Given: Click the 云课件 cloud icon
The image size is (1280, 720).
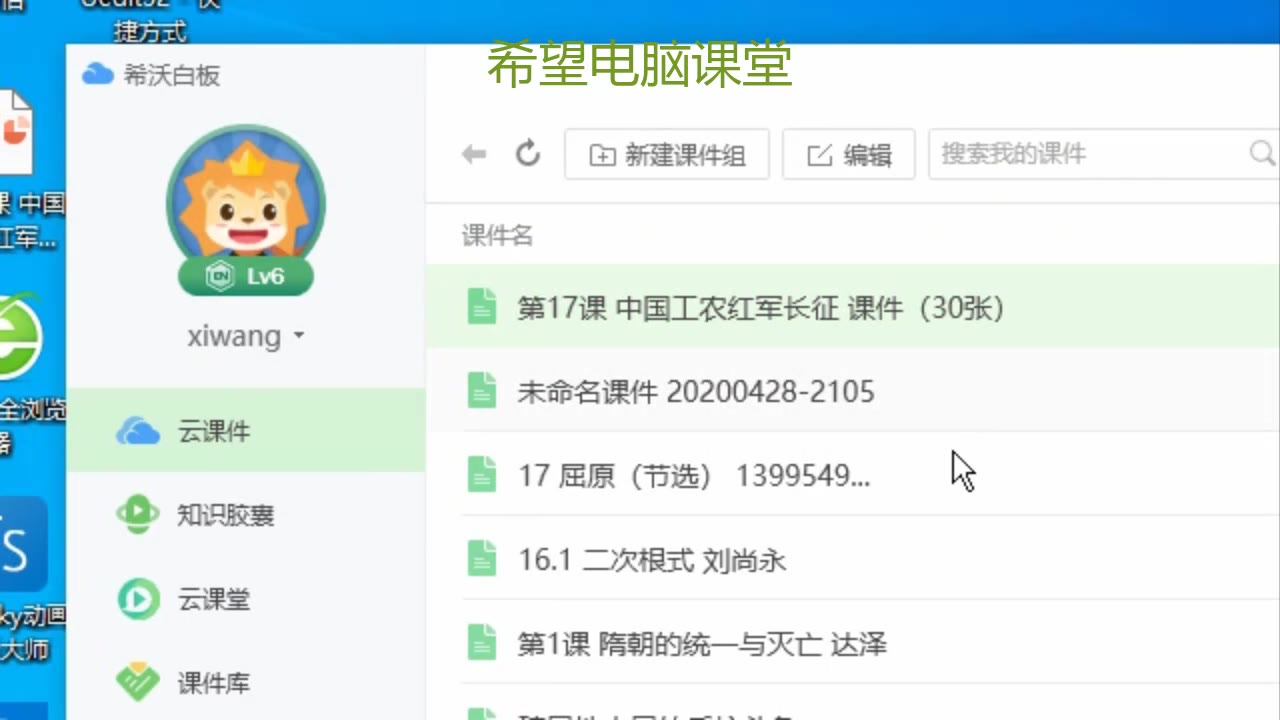Looking at the screenshot, I should pyautogui.click(x=138, y=431).
